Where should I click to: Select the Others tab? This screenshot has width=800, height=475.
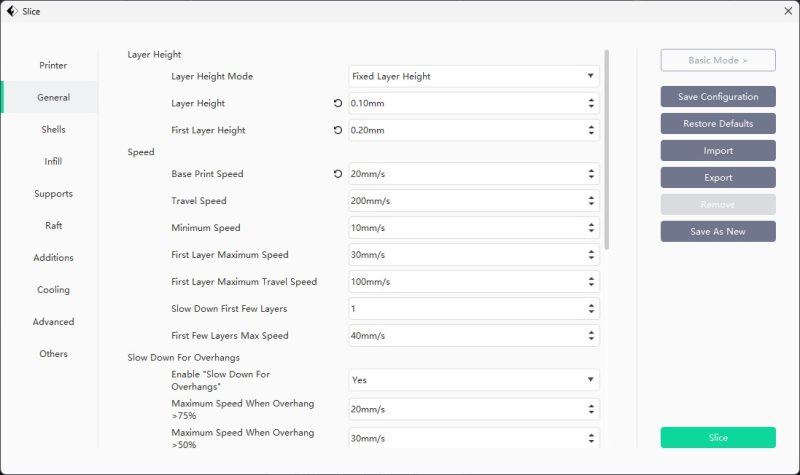click(x=53, y=354)
